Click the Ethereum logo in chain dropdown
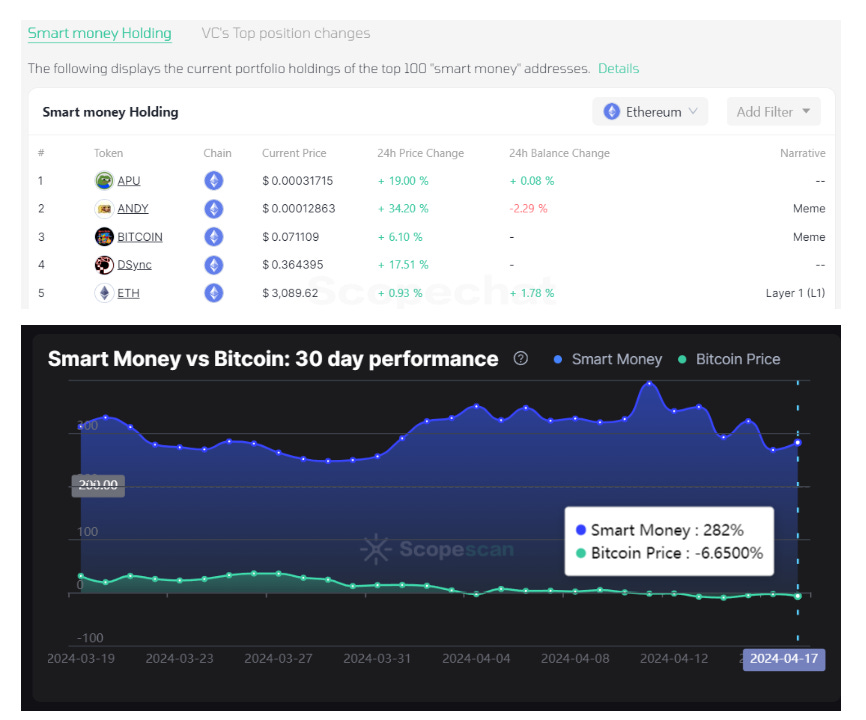866x720 pixels. pyautogui.click(x=611, y=112)
